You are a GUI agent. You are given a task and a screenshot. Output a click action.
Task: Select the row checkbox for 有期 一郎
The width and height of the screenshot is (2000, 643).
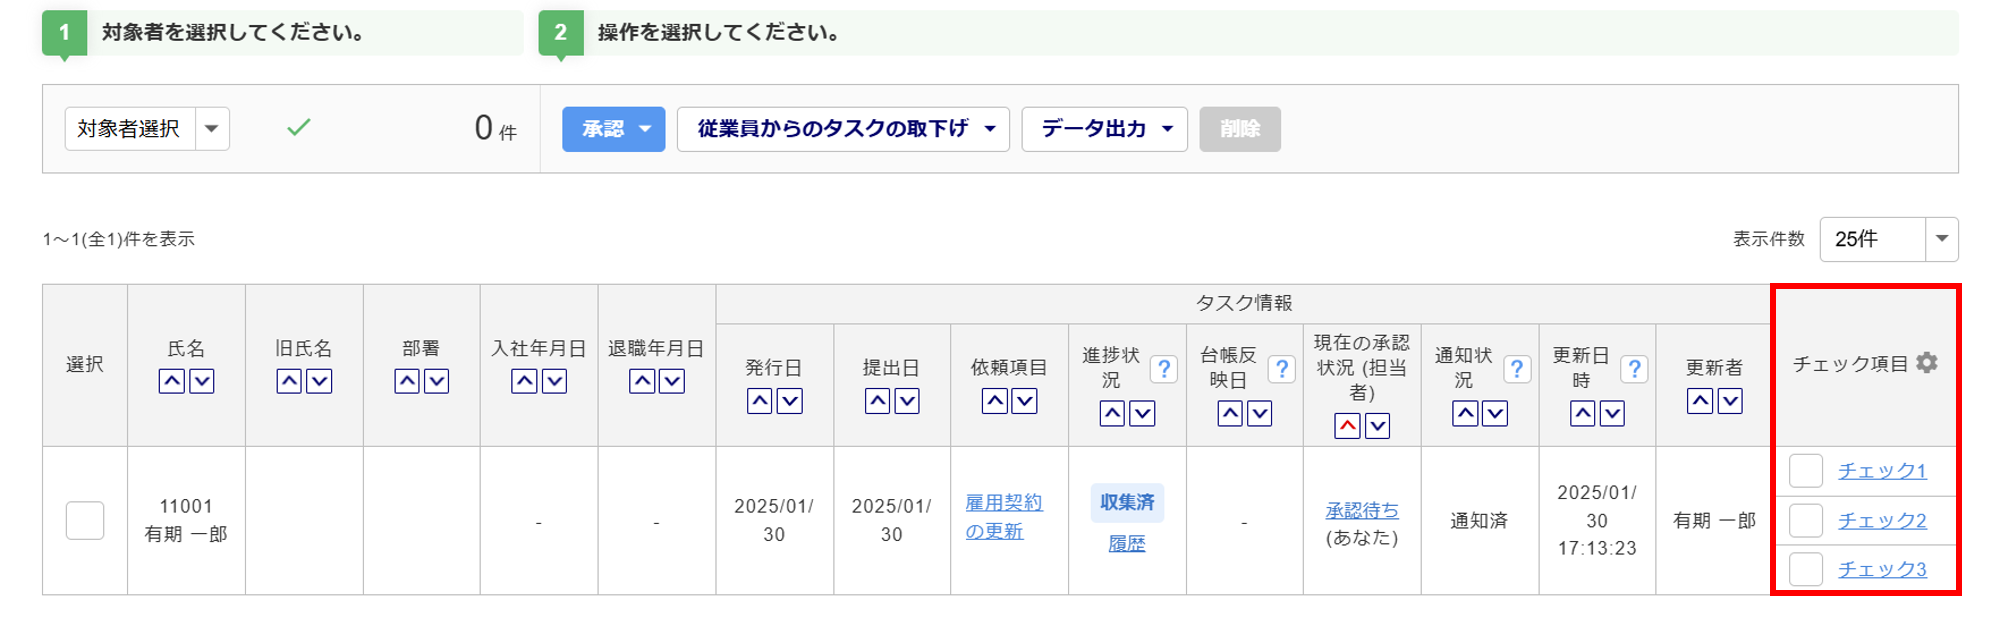[x=85, y=520]
